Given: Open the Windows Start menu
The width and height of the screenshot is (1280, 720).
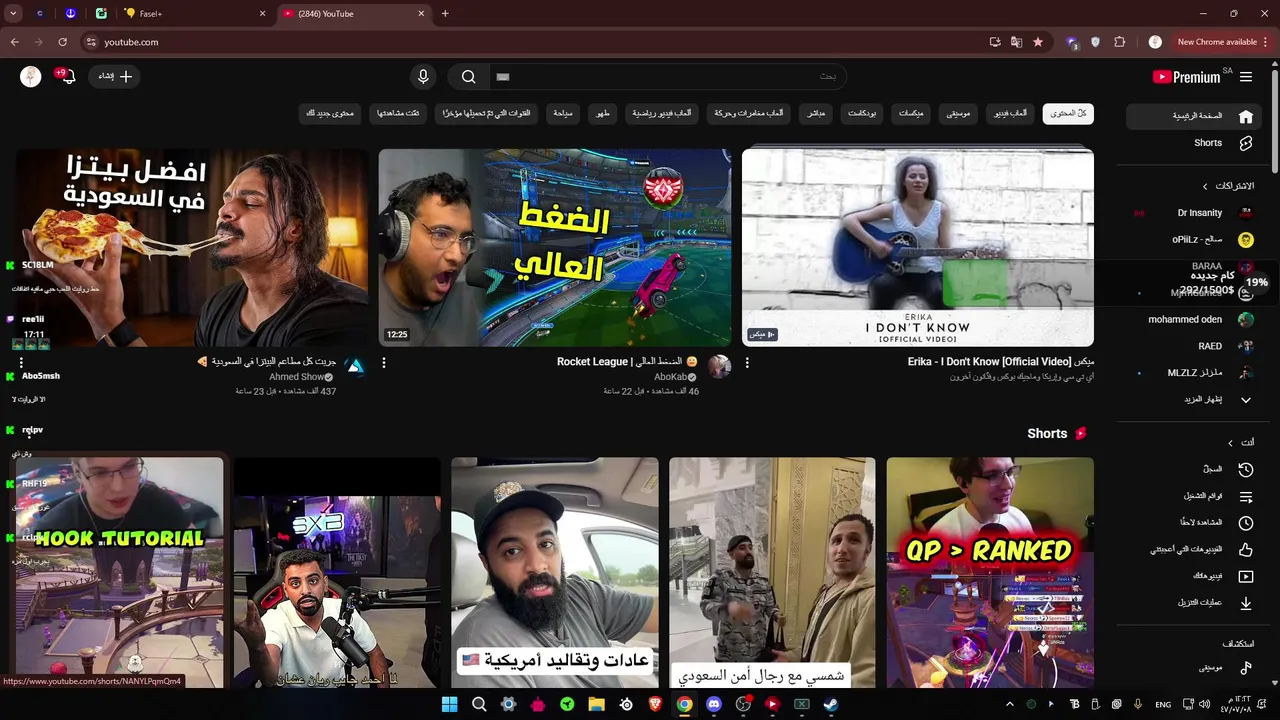Looking at the screenshot, I should point(449,704).
